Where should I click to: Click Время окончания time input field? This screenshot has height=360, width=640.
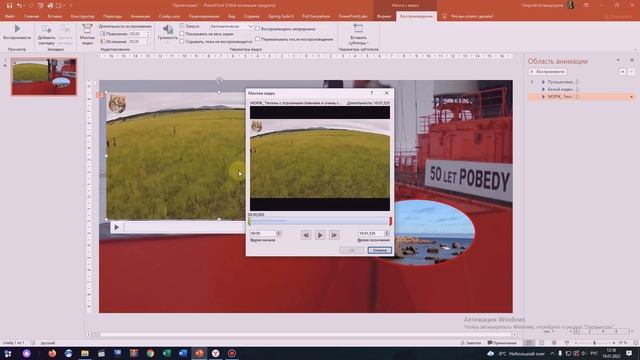371,233
